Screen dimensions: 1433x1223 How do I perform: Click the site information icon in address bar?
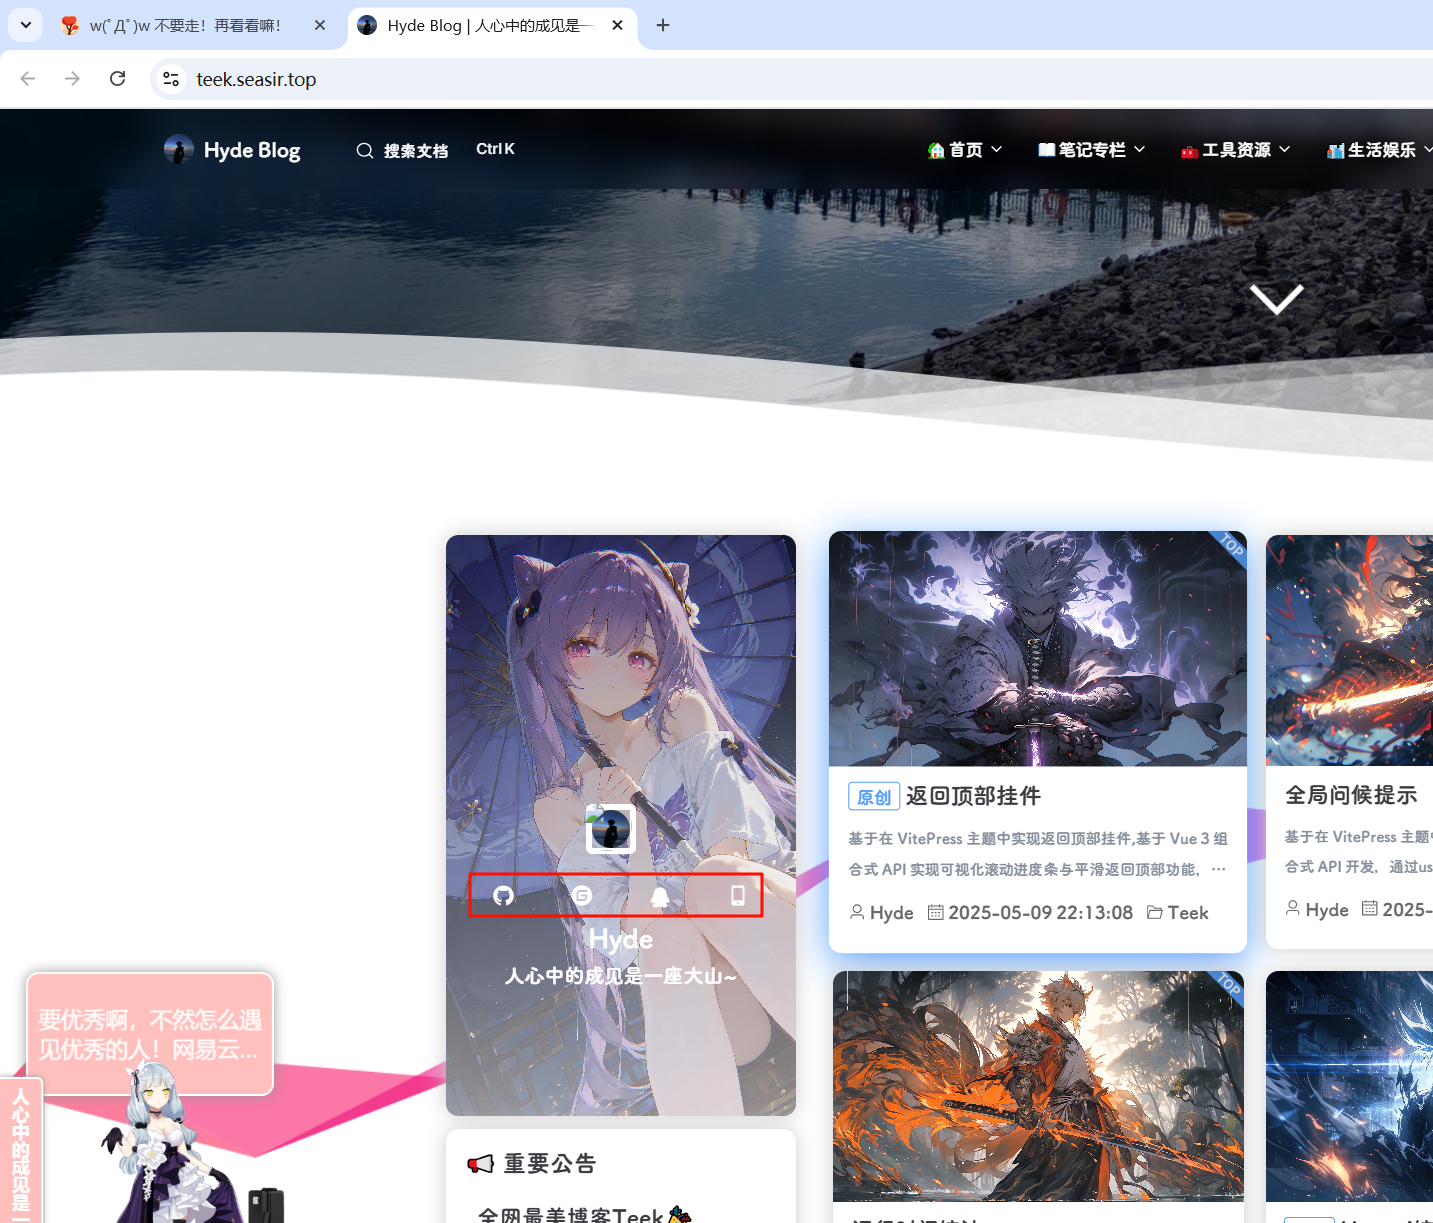click(171, 79)
